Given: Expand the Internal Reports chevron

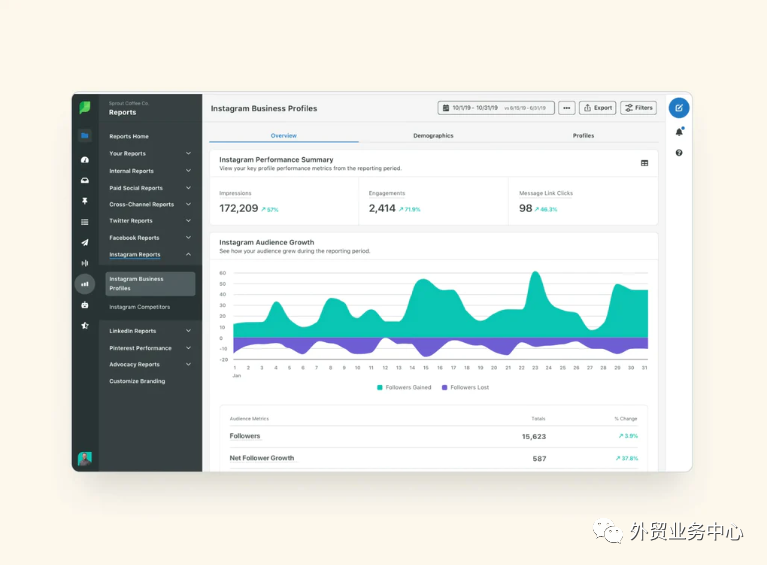Looking at the screenshot, I should pos(189,171).
